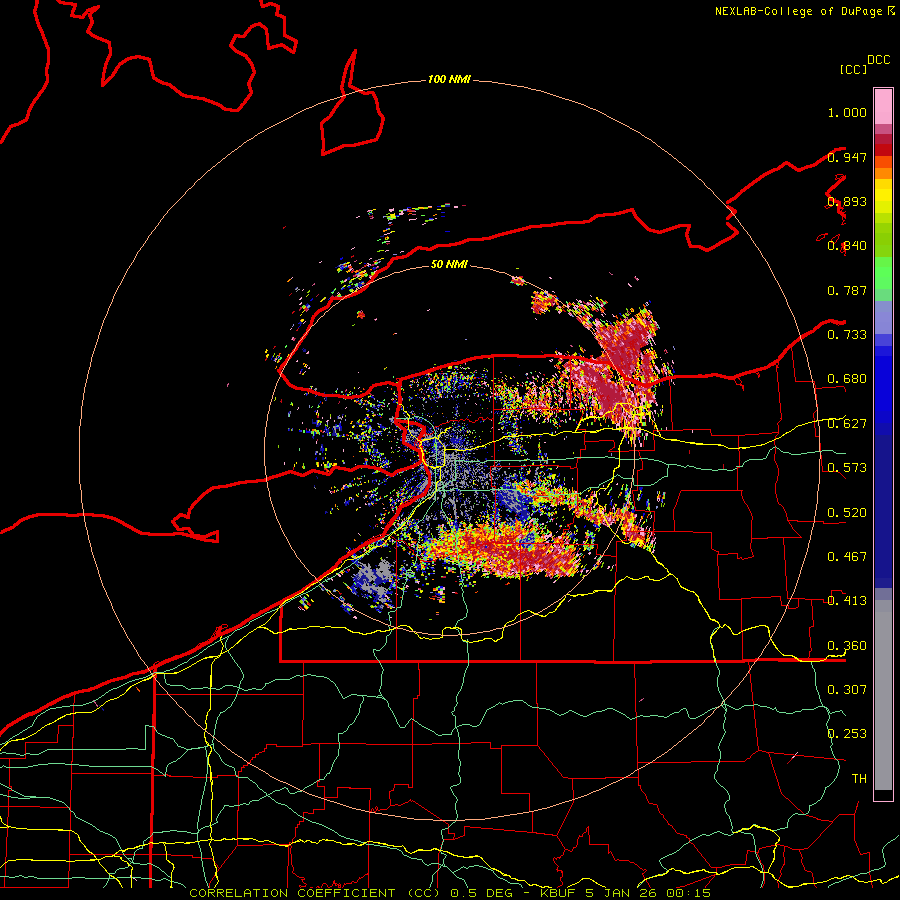
Task: Click the gray lower segment of color bar
Action: coord(883,695)
